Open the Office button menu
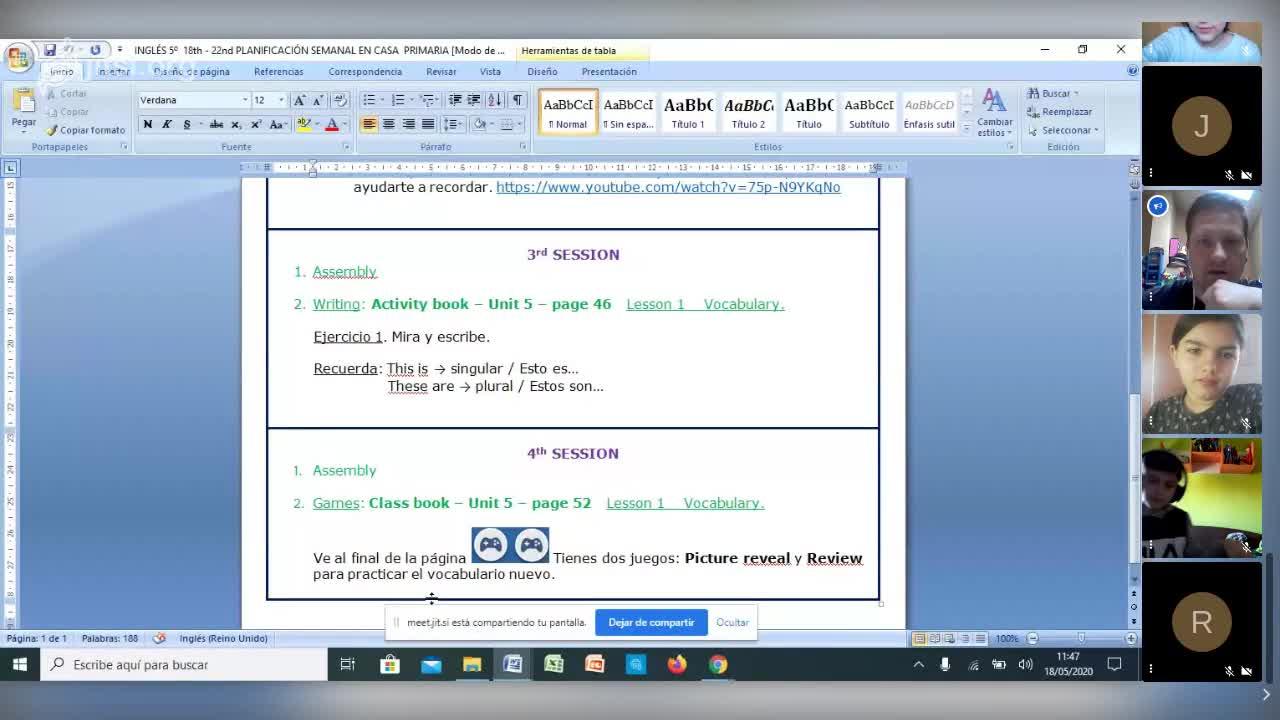This screenshot has height=720, width=1280. pos(19,58)
